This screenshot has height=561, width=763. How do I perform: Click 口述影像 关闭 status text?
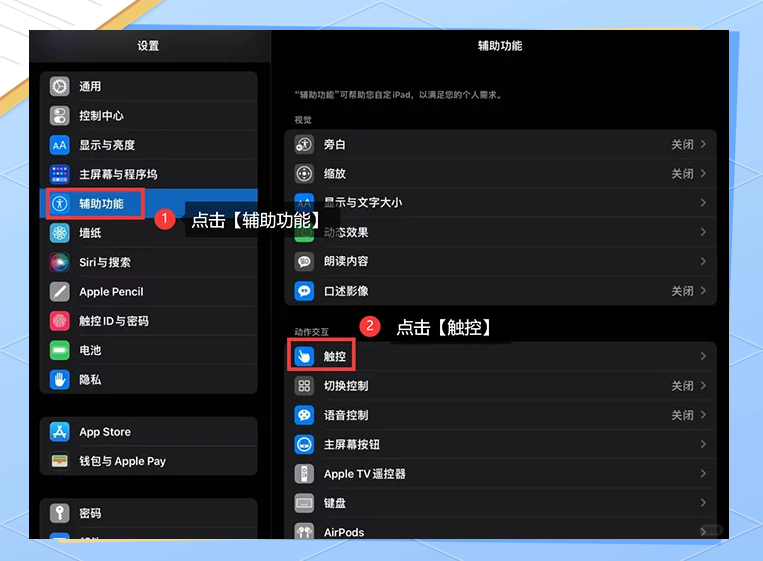tap(682, 291)
